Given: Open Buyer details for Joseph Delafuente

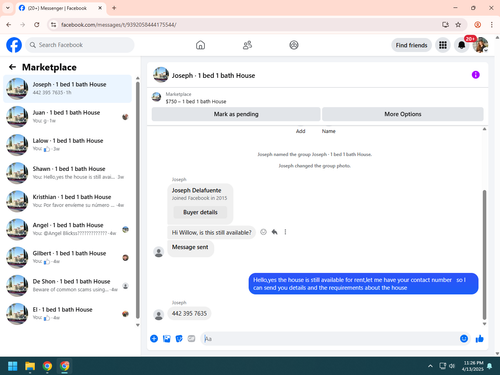Looking at the screenshot, I should [200, 212].
